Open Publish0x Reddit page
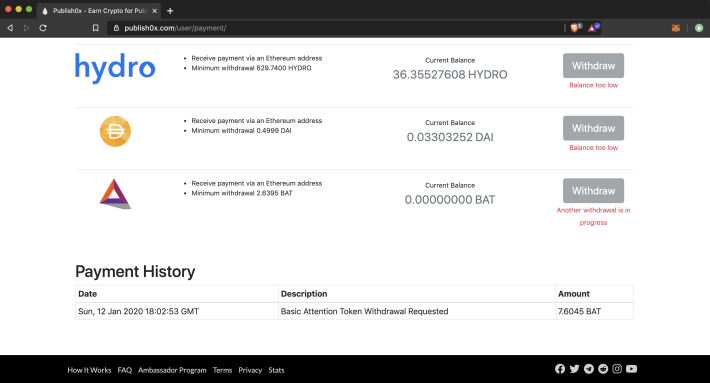 click(603, 369)
